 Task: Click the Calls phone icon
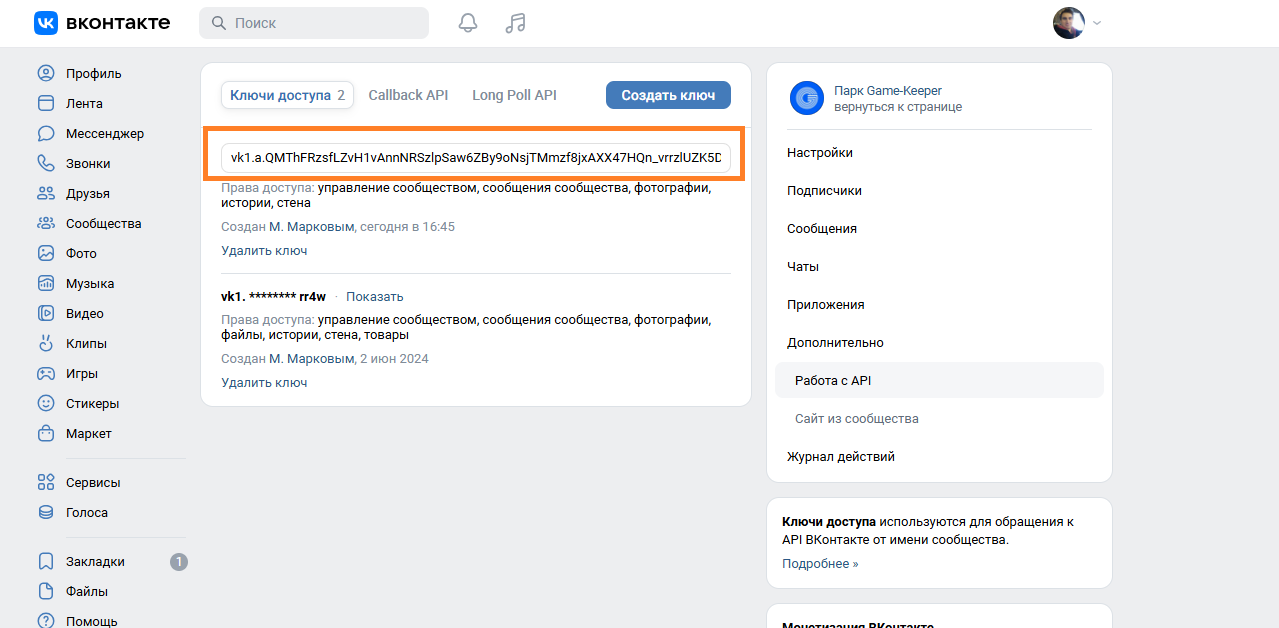[x=46, y=163]
